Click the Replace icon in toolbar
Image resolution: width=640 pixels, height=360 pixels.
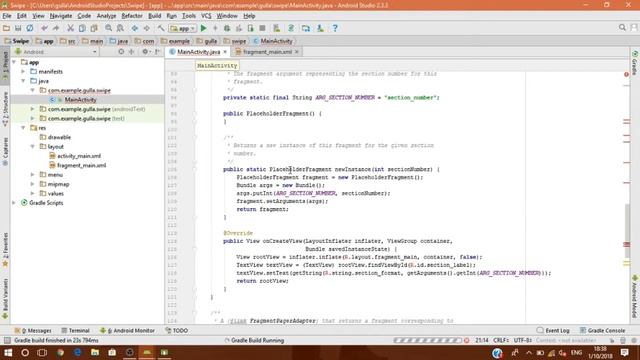tap(120, 28)
